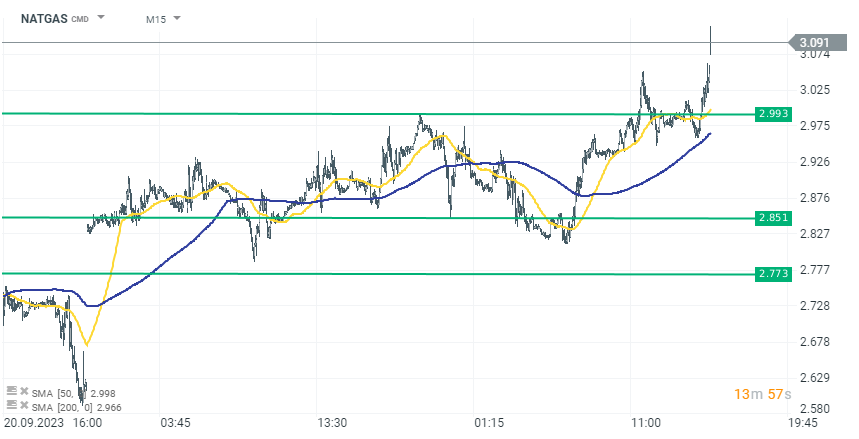Click the 19:45 time axis label
This screenshot has width=859, height=439.
[803, 423]
